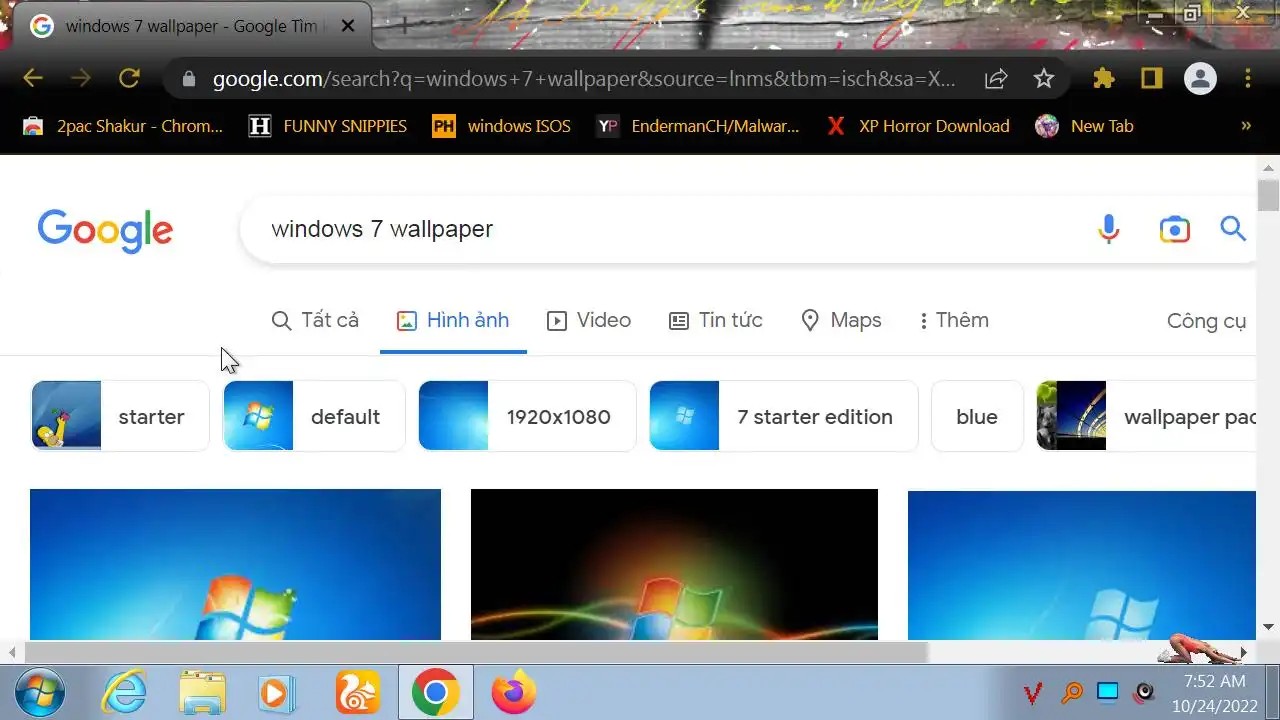Start voice search with microphone icon
The width and height of the screenshot is (1280, 720).
(1108, 229)
